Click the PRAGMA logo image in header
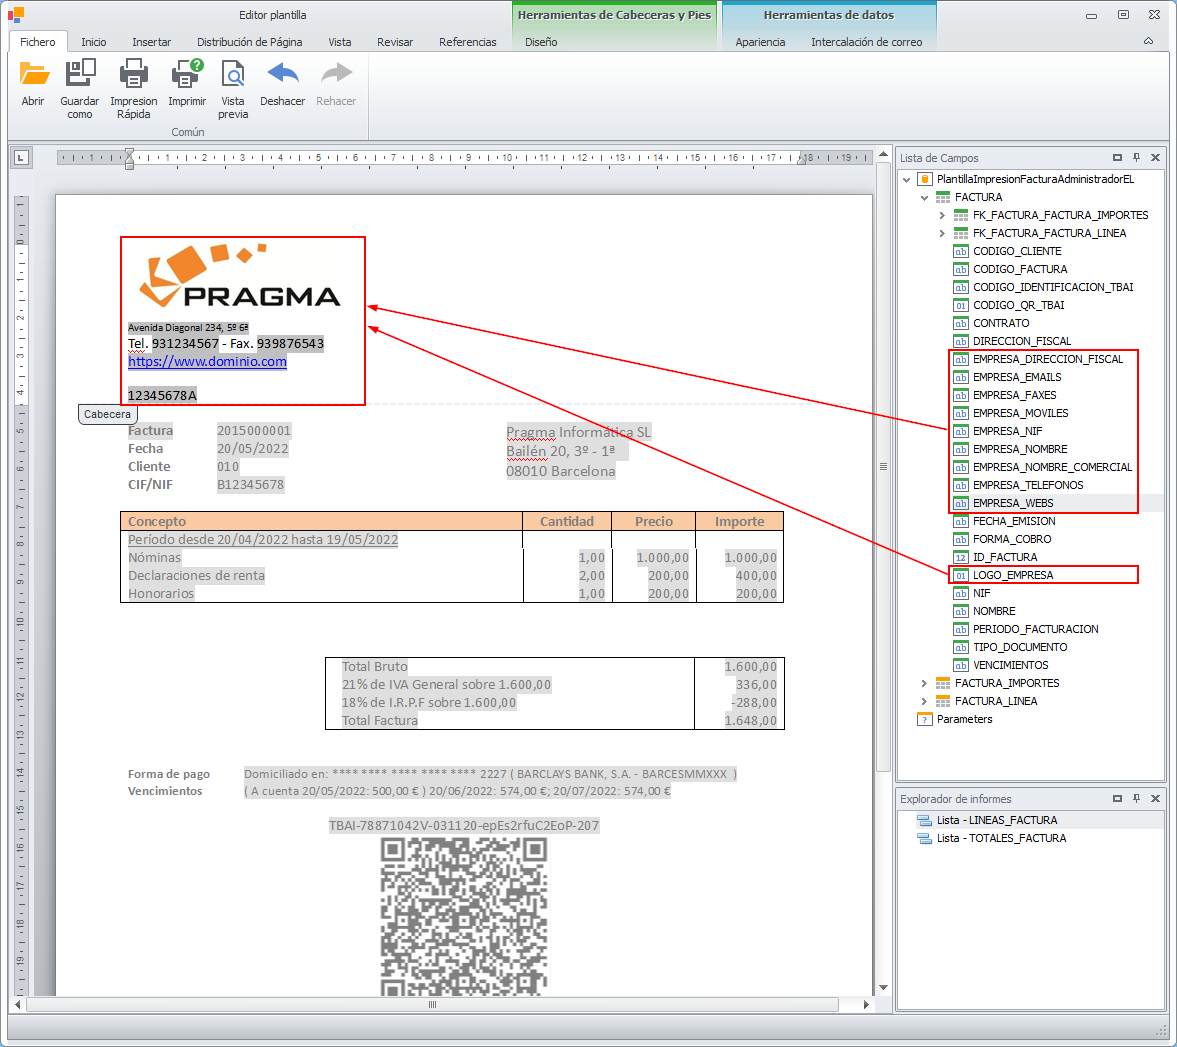The height and width of the screenshot is (1047, 1177). point(240,277)
